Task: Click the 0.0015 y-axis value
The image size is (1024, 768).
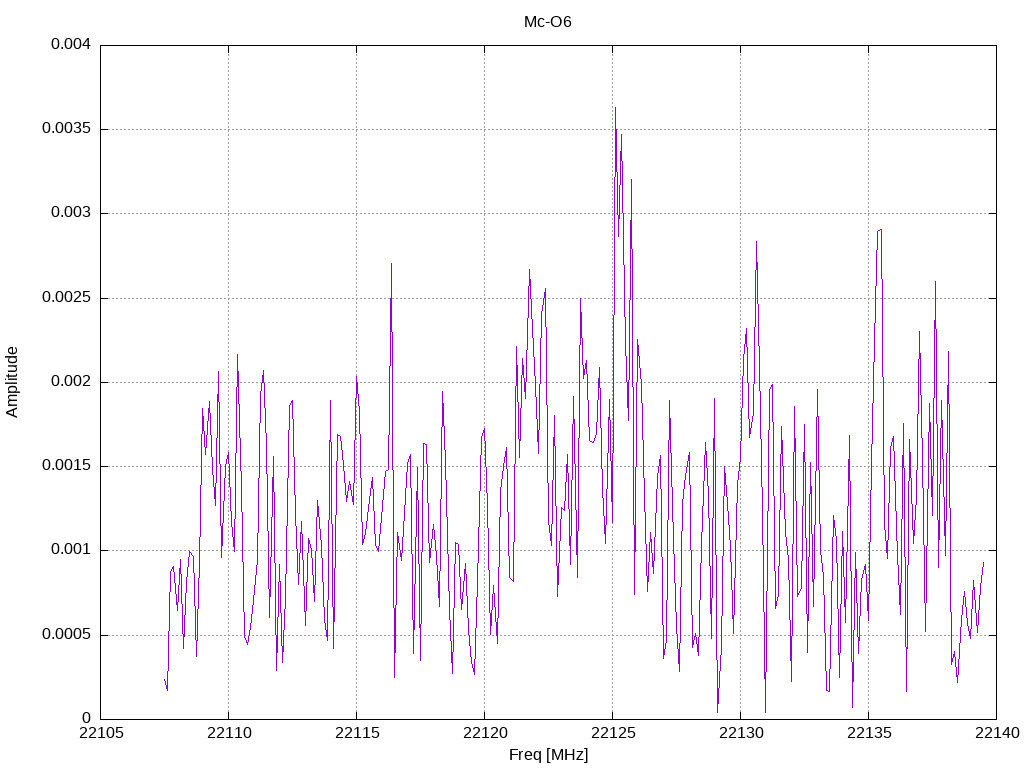Action: click(66, 466)
